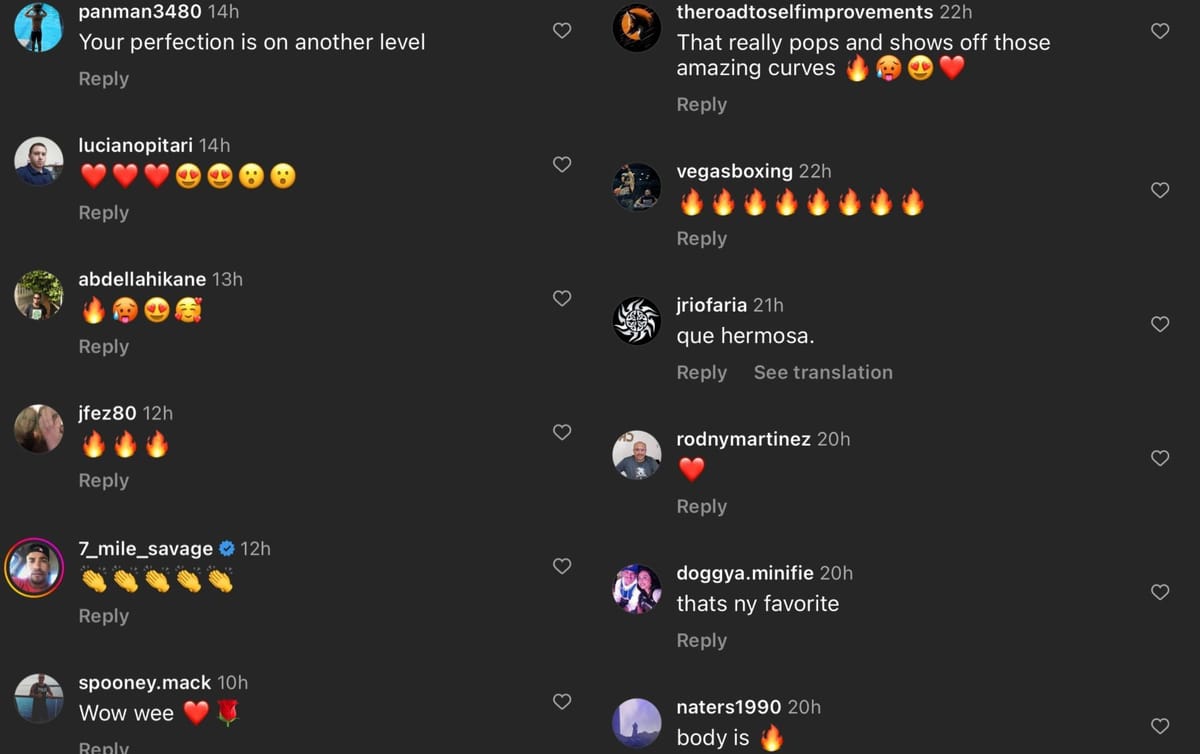Like rodnymartinez's heart comment
The image size is (1200, 754).
coord(1160,458)
